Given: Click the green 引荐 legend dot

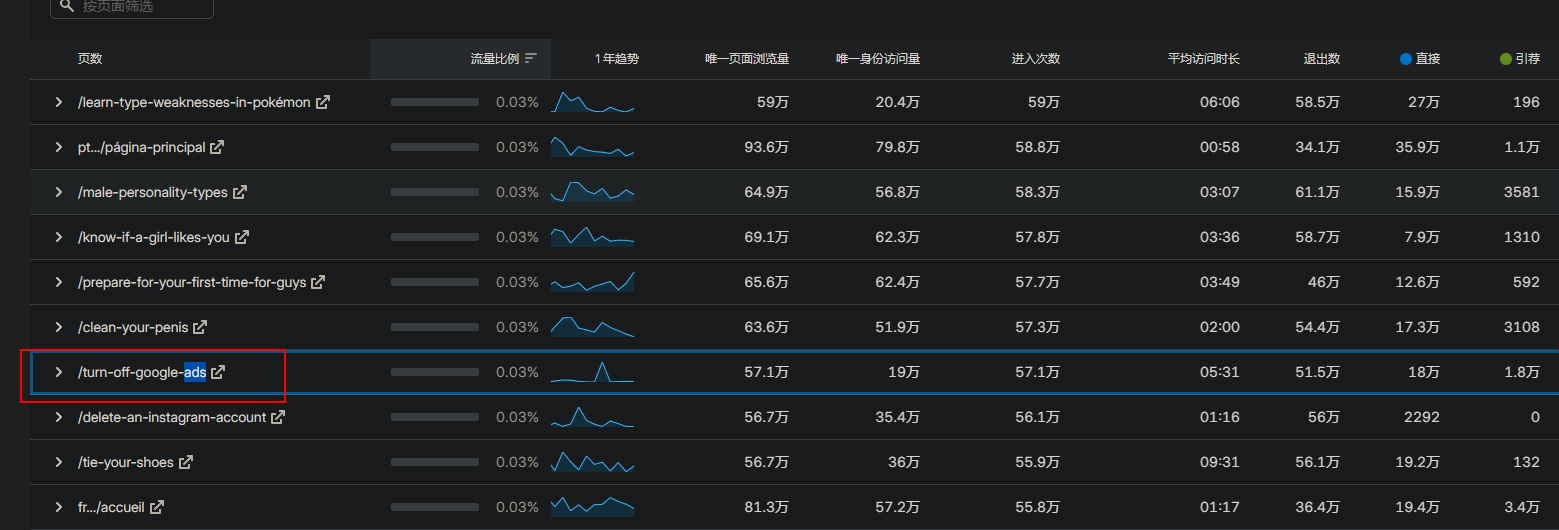Looking at the screenshot, I should (x=1506, y=59).
